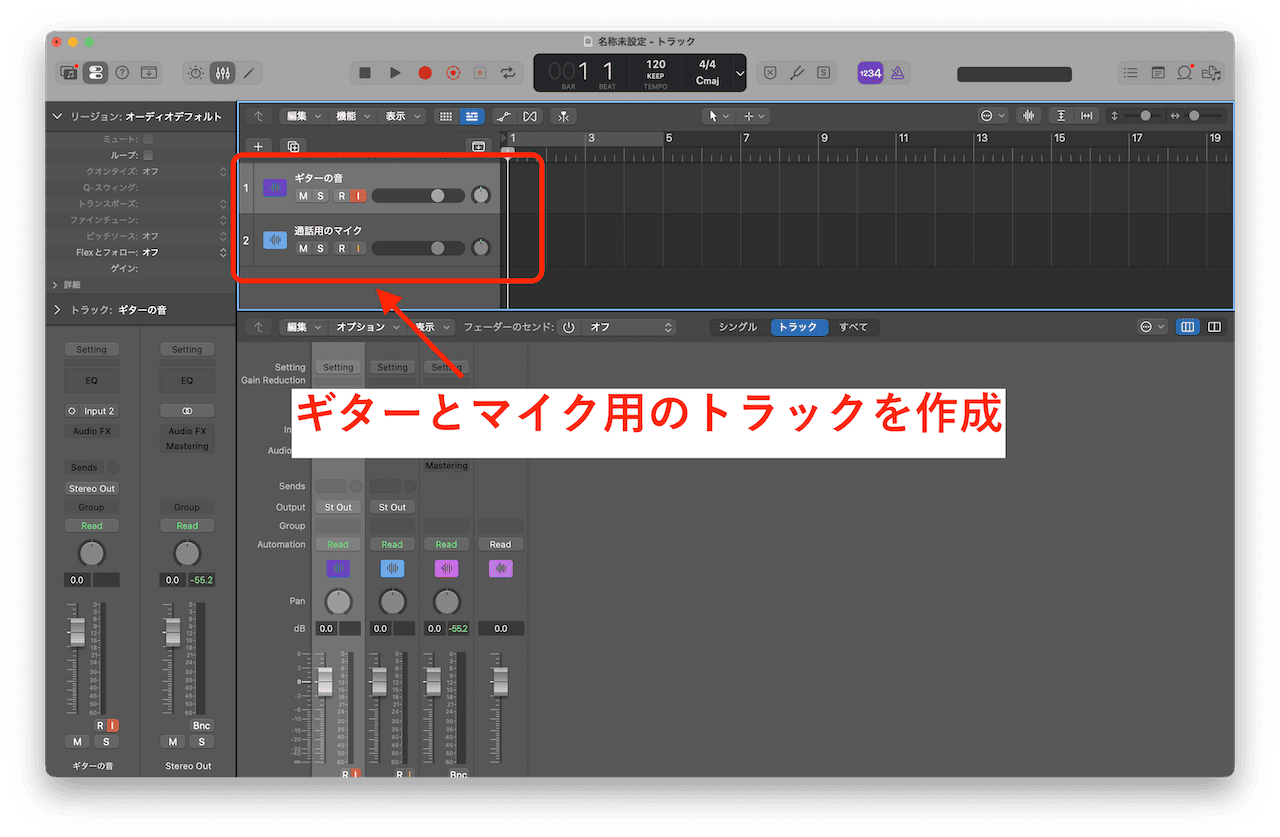Open the Flex とフォロー pop-up in the inspector
Image resolution: width=1280 pixels, height=837 pixels.
coord(183,252)
